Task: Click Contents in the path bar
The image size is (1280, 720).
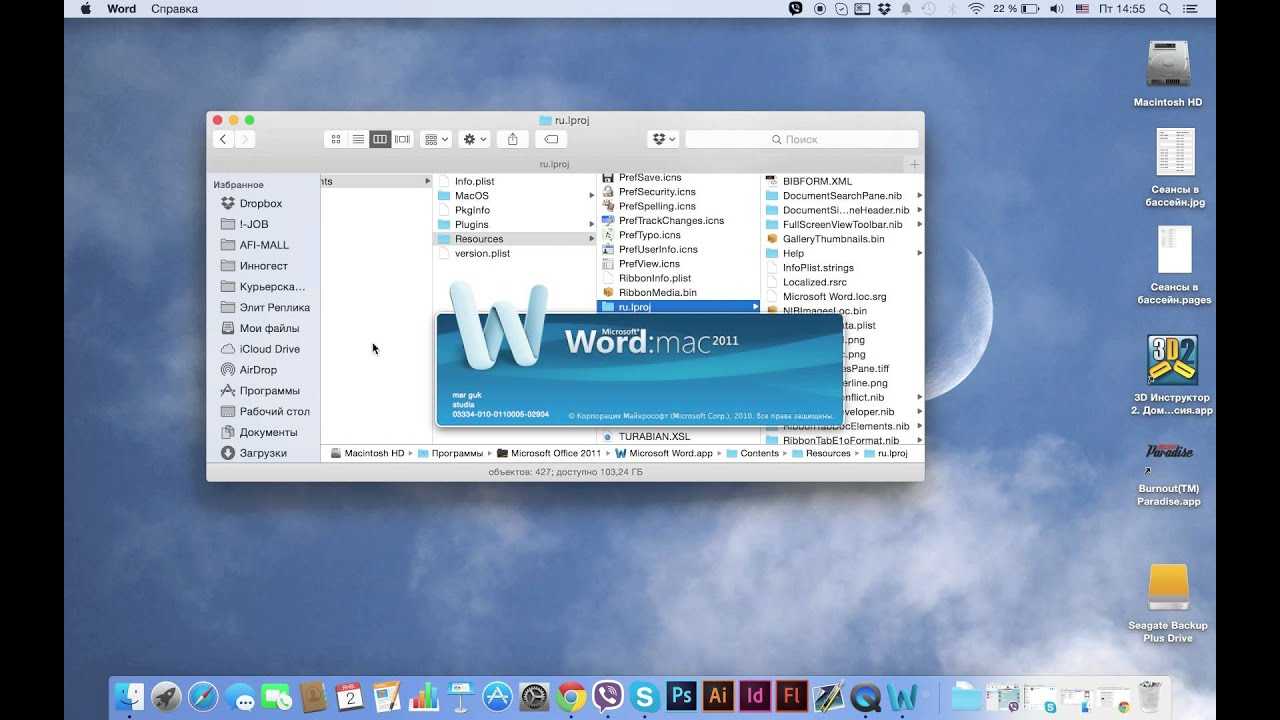Action: 752,453
